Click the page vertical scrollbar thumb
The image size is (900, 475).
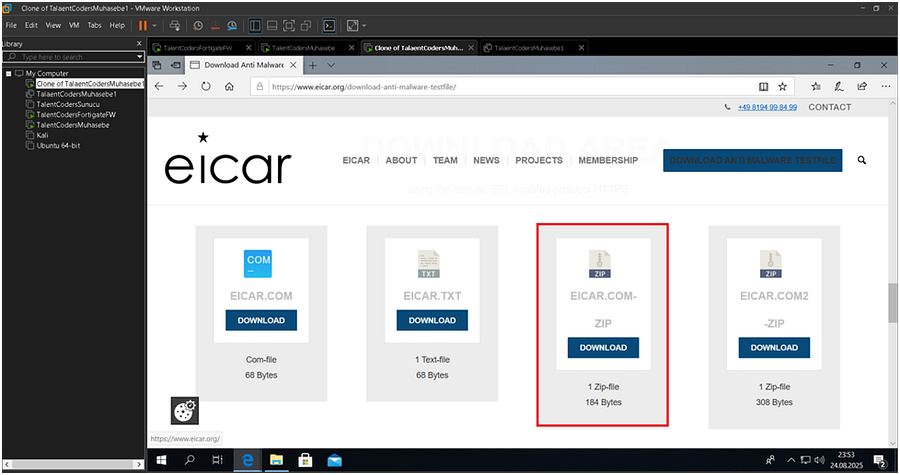[x=893, y=303]
